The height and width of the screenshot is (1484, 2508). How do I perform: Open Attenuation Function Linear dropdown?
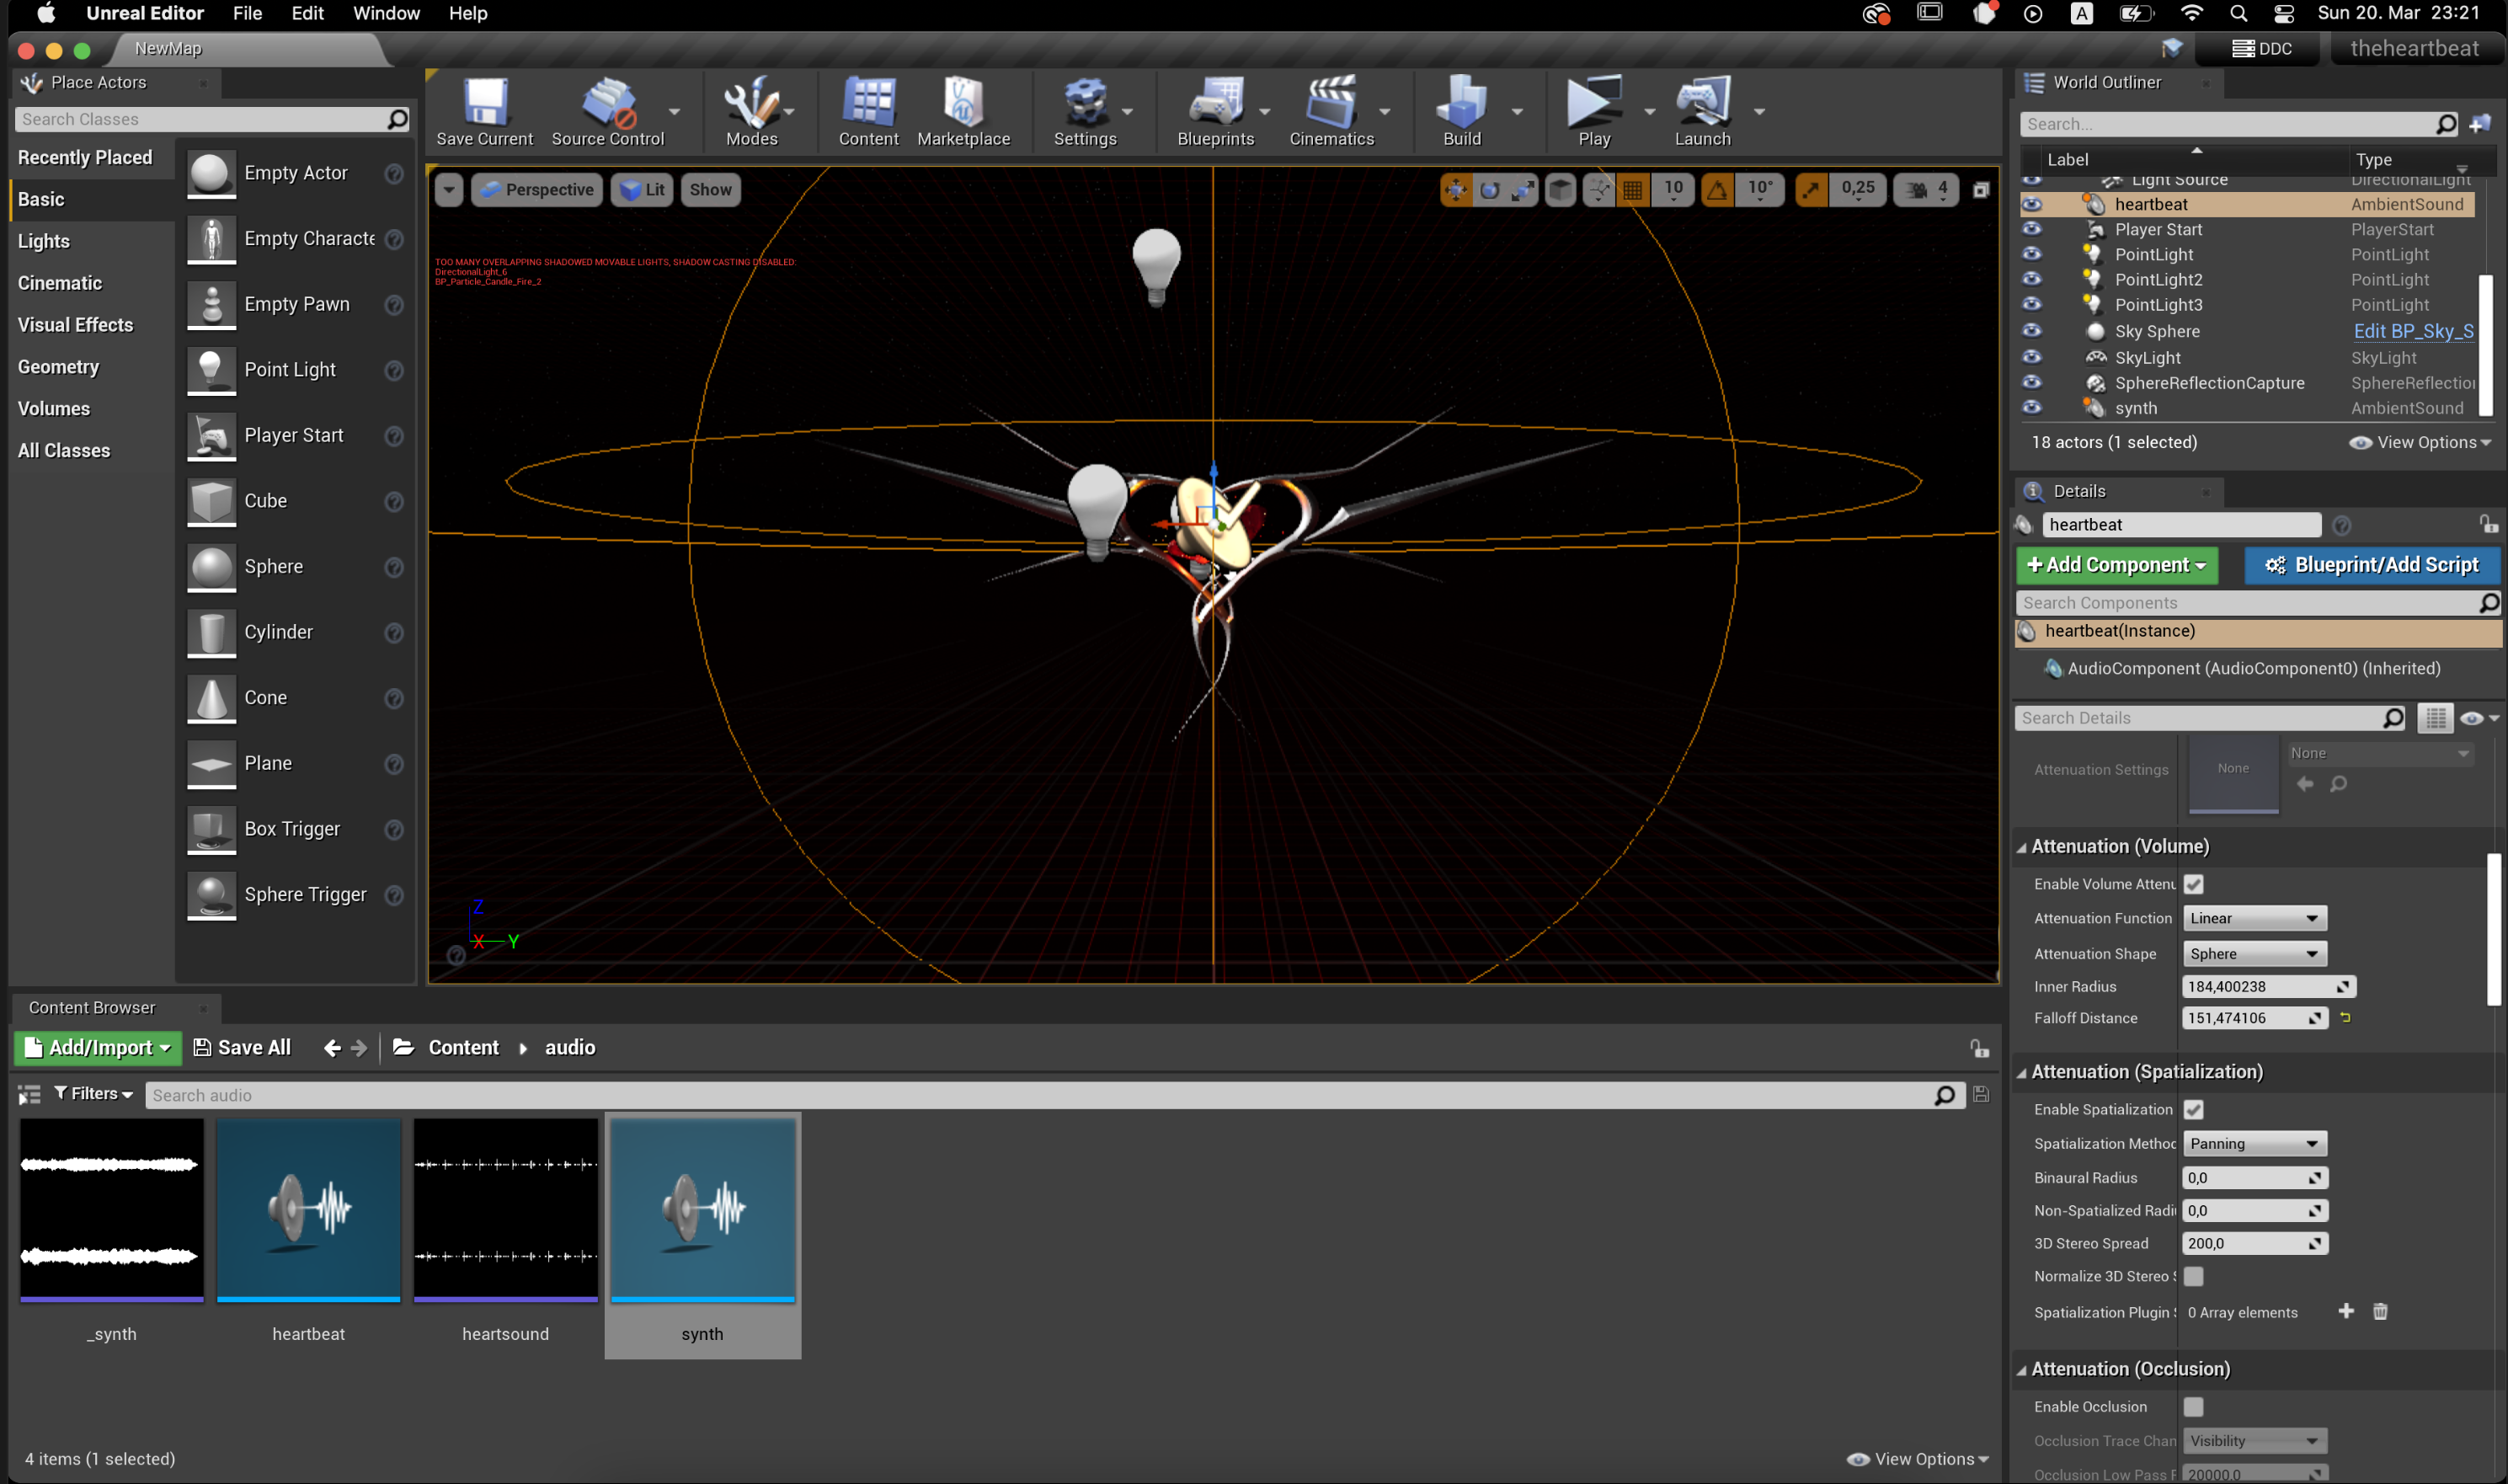tap(2254, 918)
